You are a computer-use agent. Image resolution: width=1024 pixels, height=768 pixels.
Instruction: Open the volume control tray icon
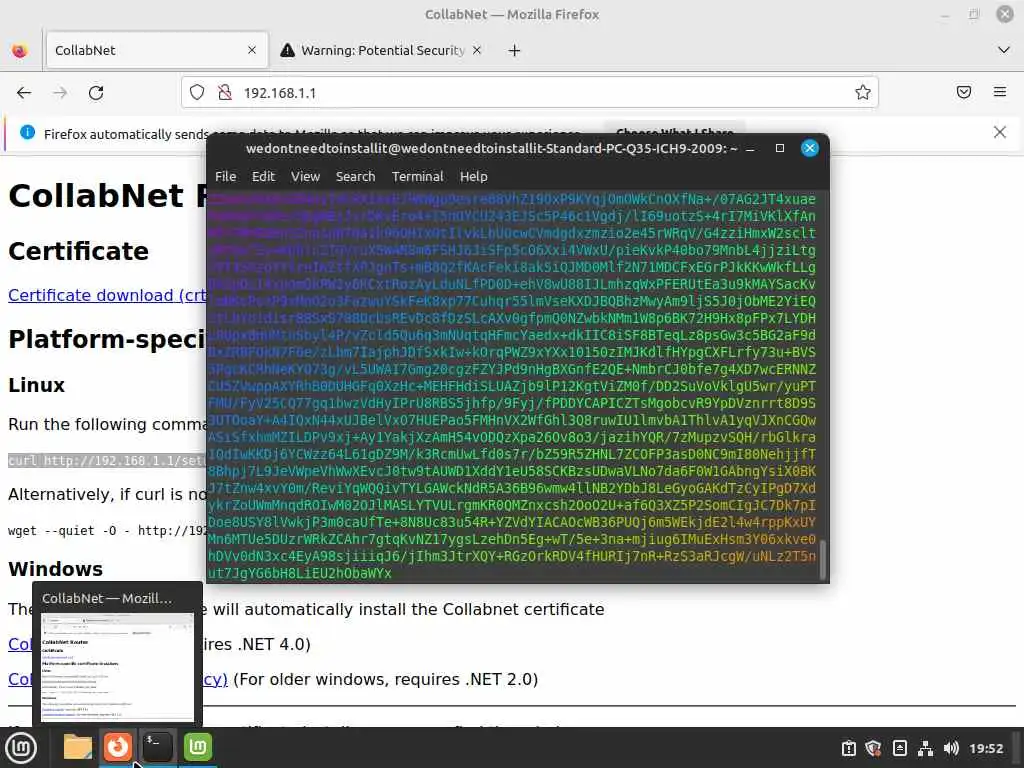951,748
